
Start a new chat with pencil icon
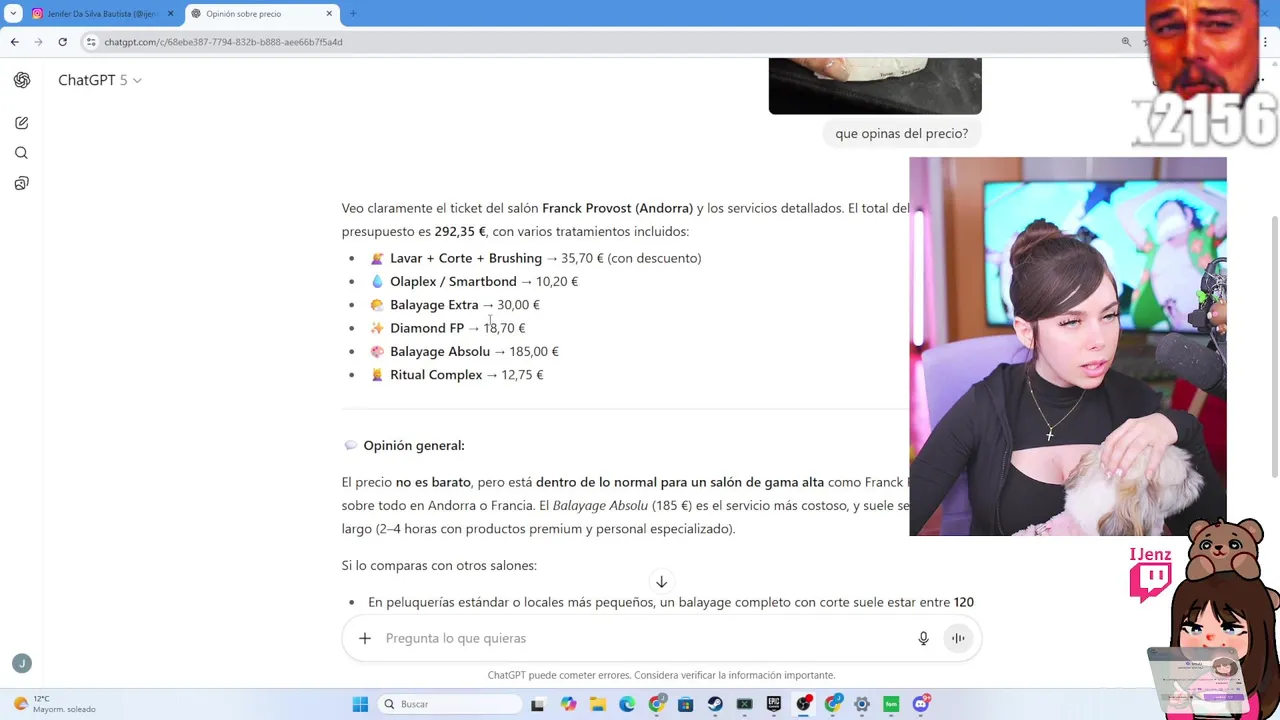(21, 122)
